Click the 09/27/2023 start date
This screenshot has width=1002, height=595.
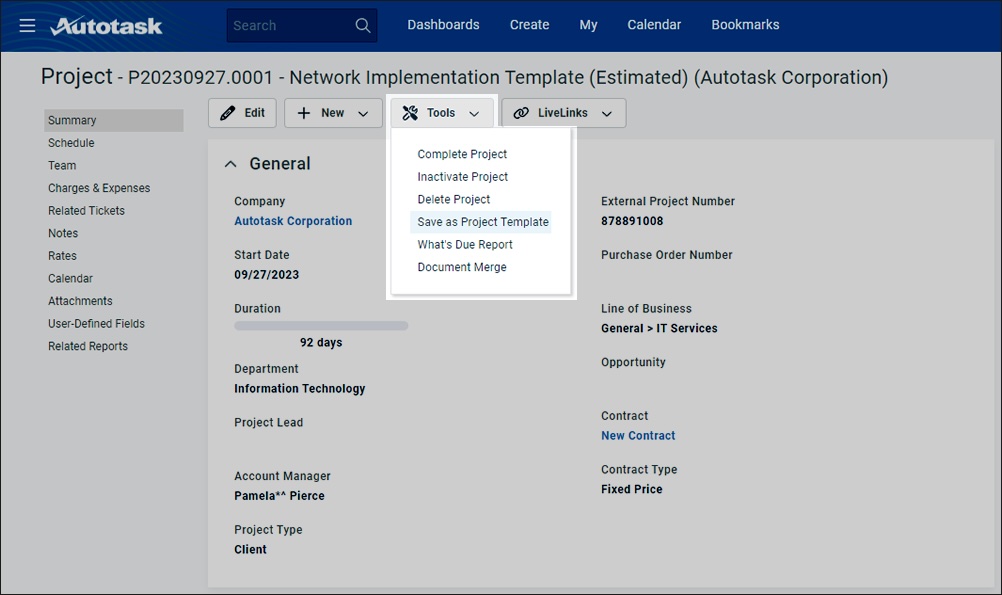point(266,275)
